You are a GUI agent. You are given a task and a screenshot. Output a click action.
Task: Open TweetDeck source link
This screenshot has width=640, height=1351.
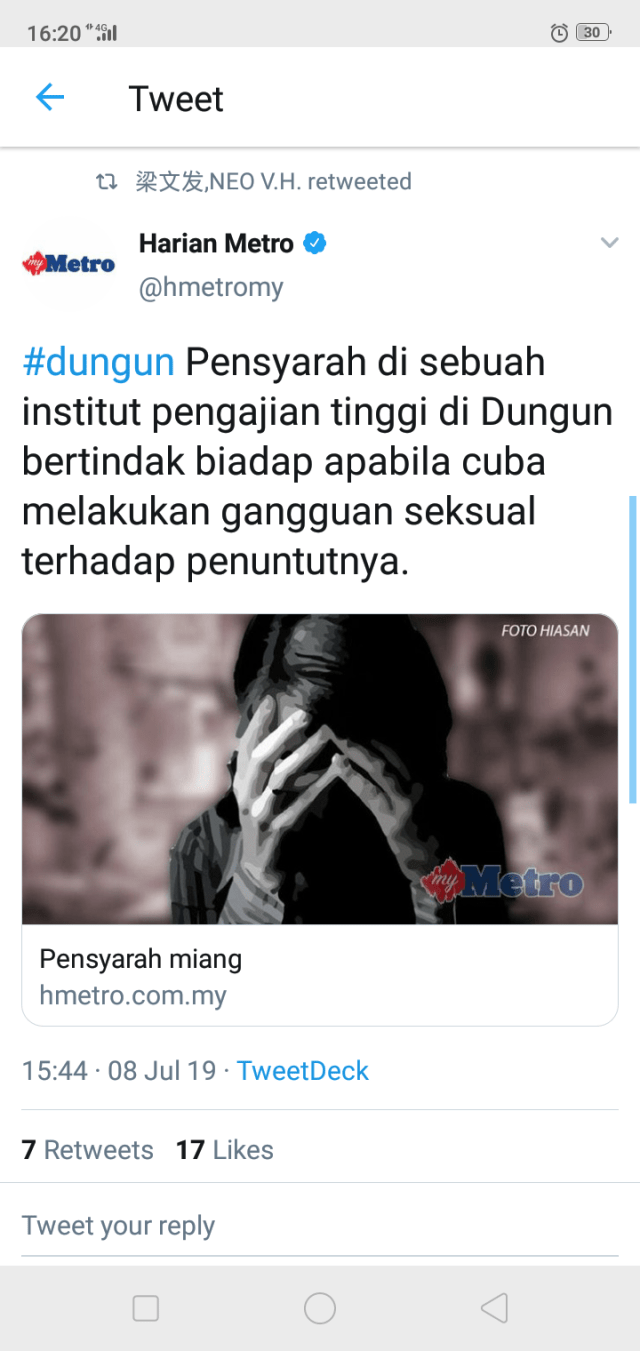click(303, 1071)
